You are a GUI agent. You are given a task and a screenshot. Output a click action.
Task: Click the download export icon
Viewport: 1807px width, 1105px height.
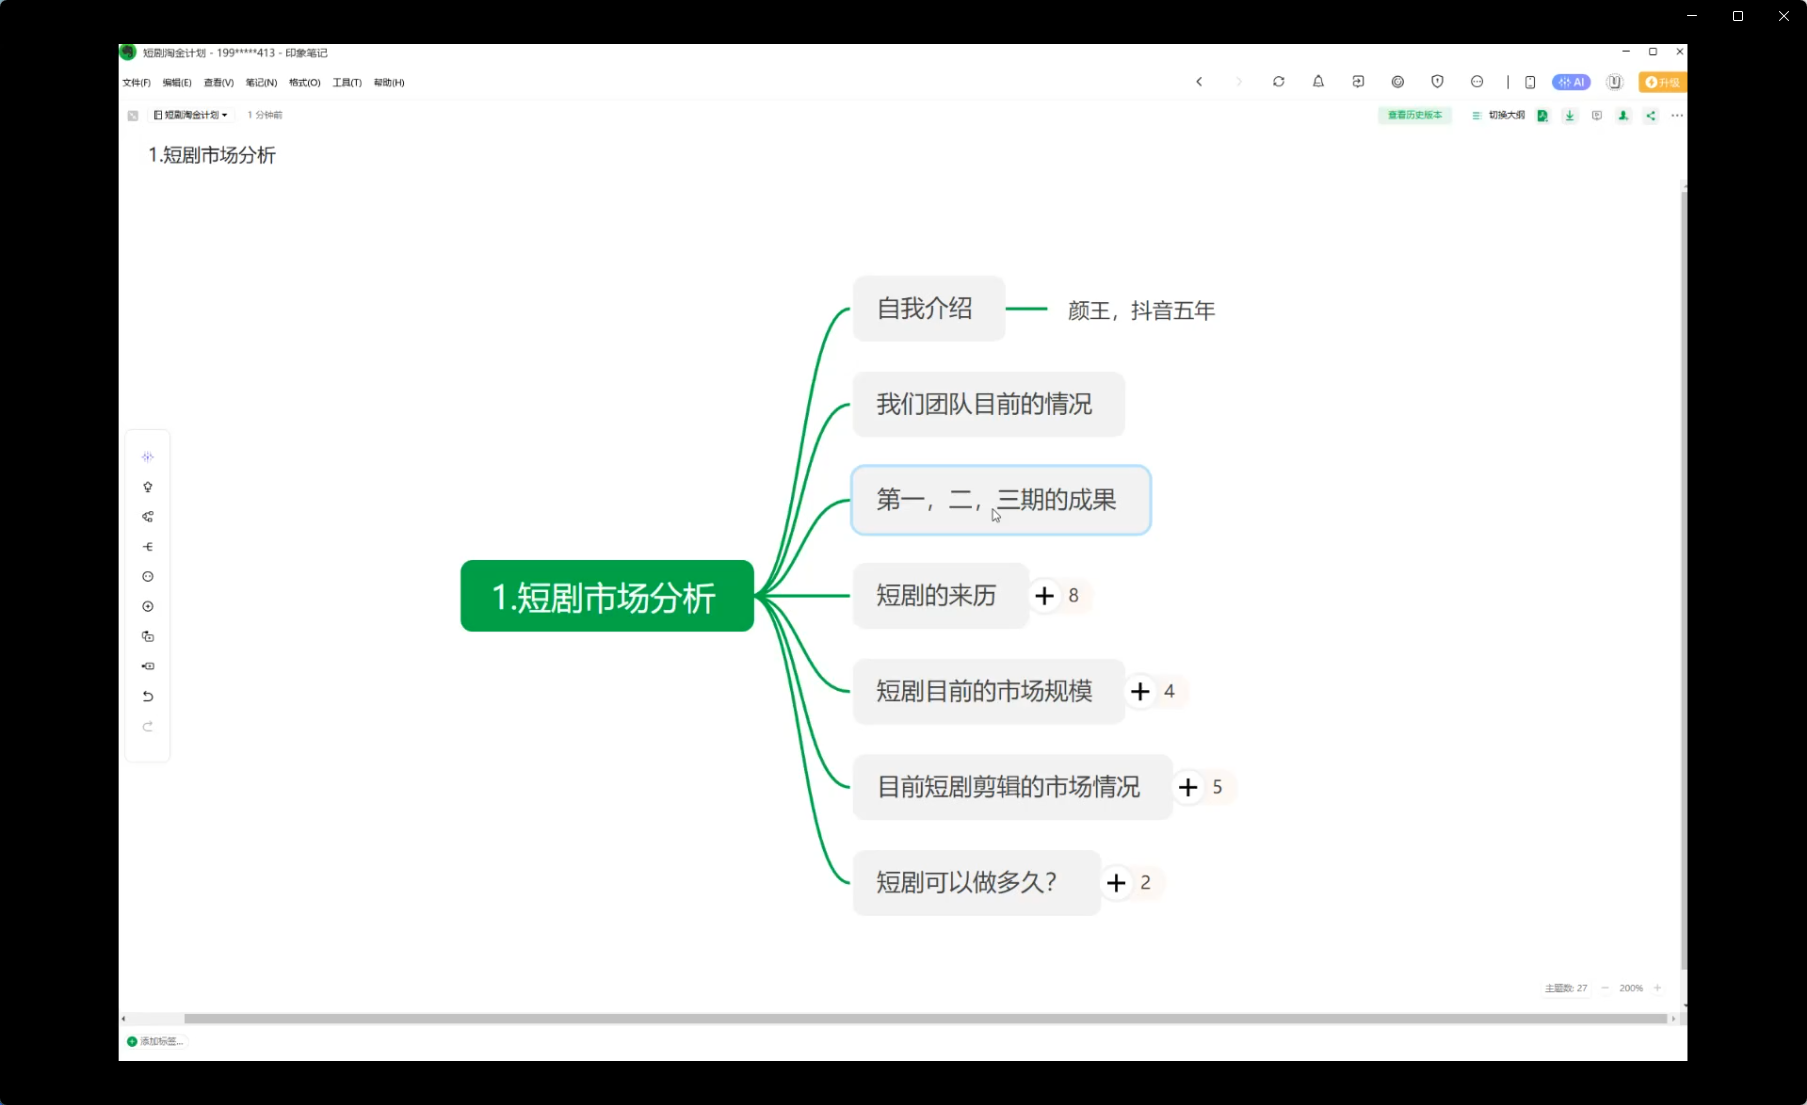1569,116
